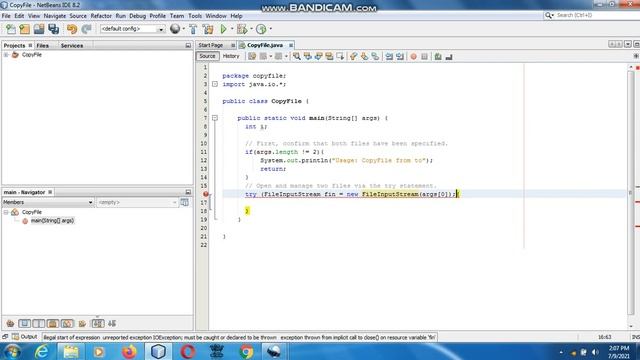Click the Redo arrow icon
640x360 pixels.
point(86,29)
